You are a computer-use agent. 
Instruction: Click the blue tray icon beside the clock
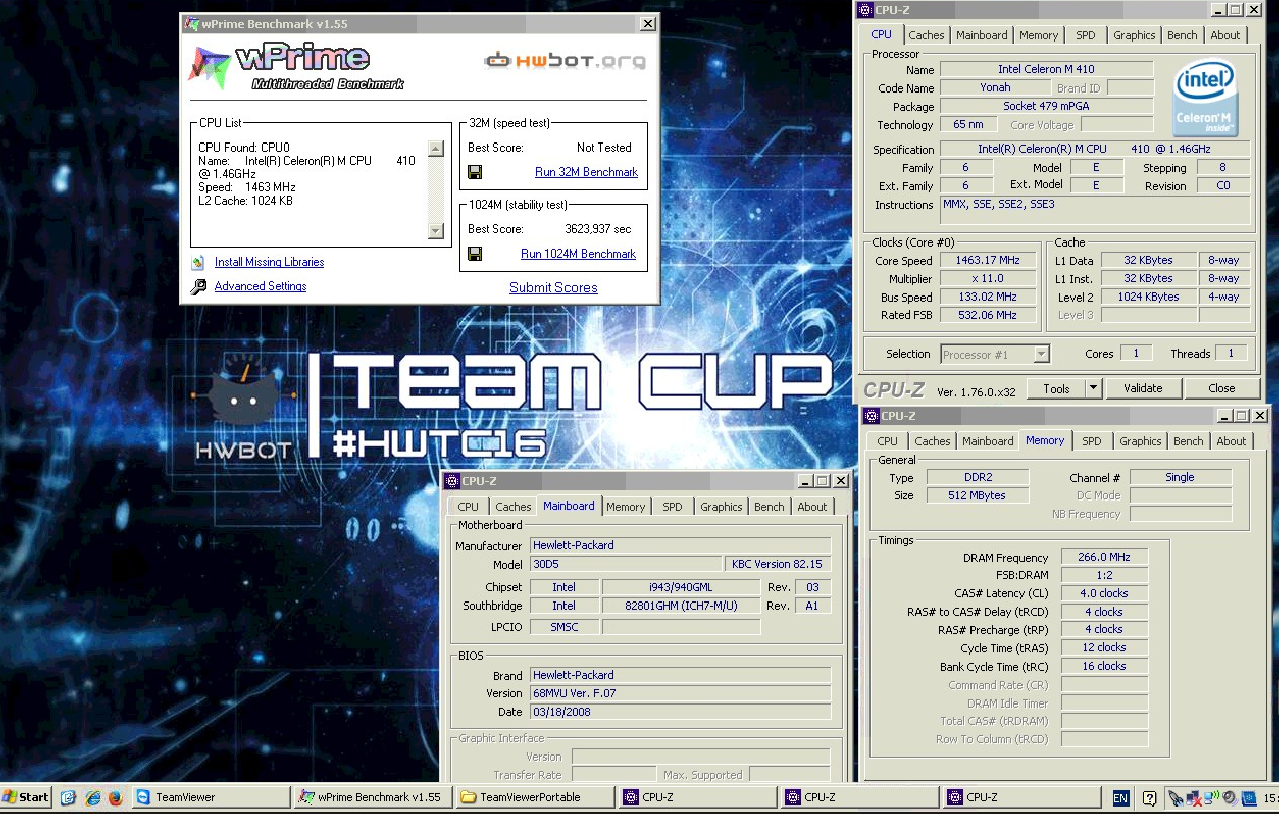(x=1249, y=798)
